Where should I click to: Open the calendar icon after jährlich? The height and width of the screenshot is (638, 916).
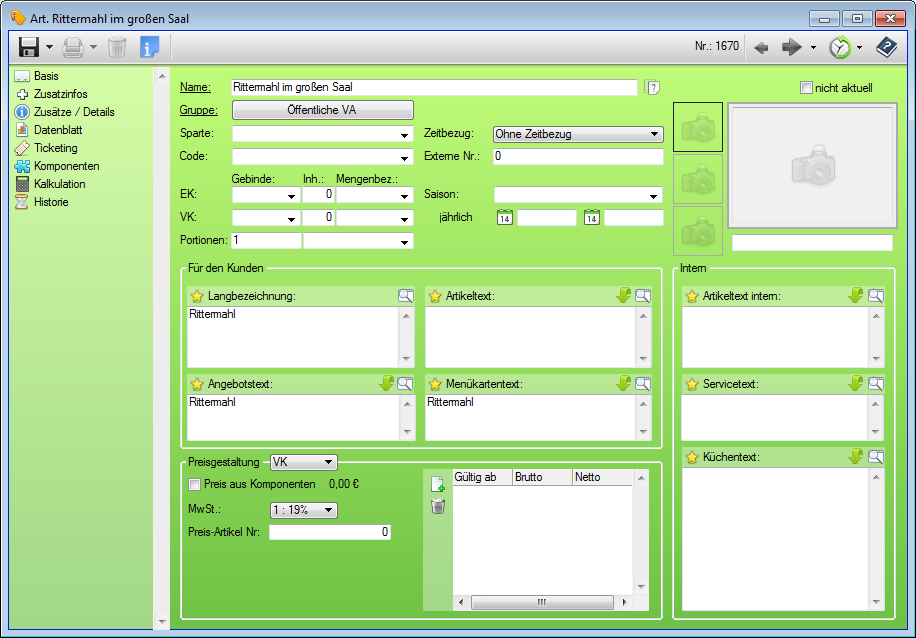tap(505, 218)
